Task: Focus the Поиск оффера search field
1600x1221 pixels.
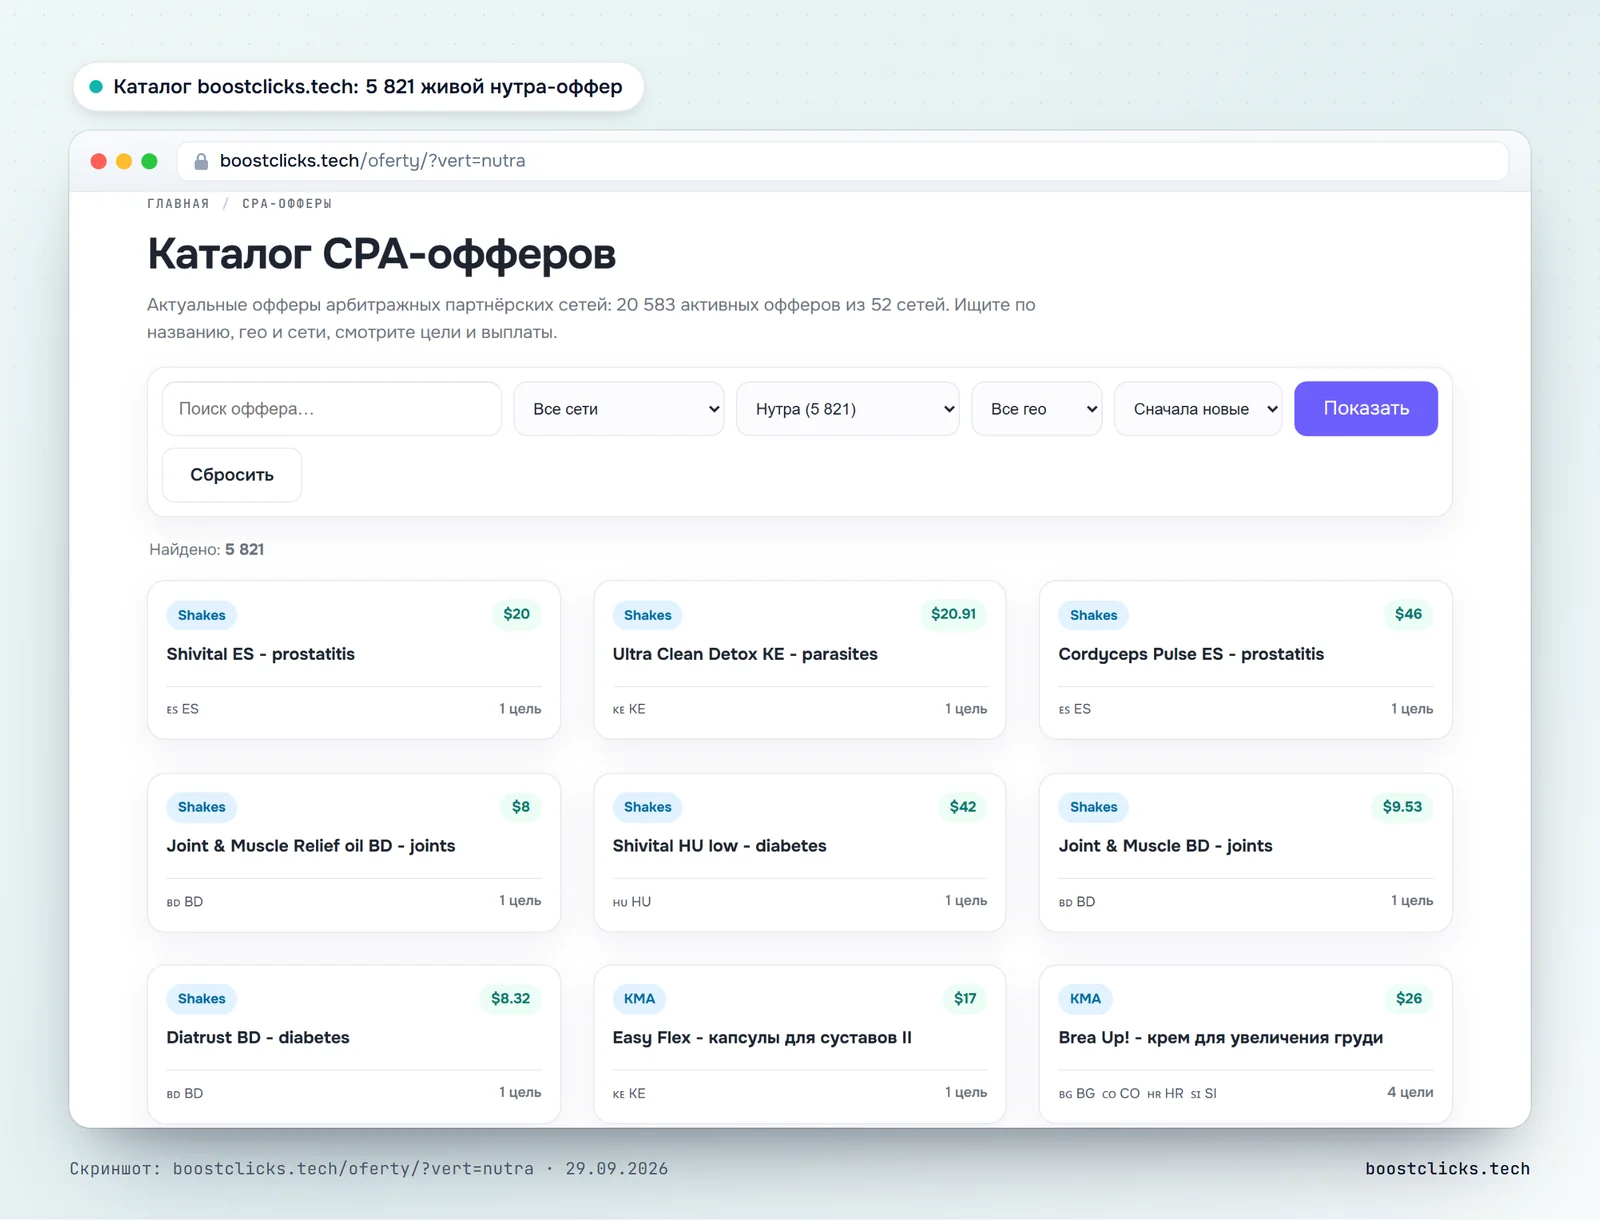Action: (332, 409)
